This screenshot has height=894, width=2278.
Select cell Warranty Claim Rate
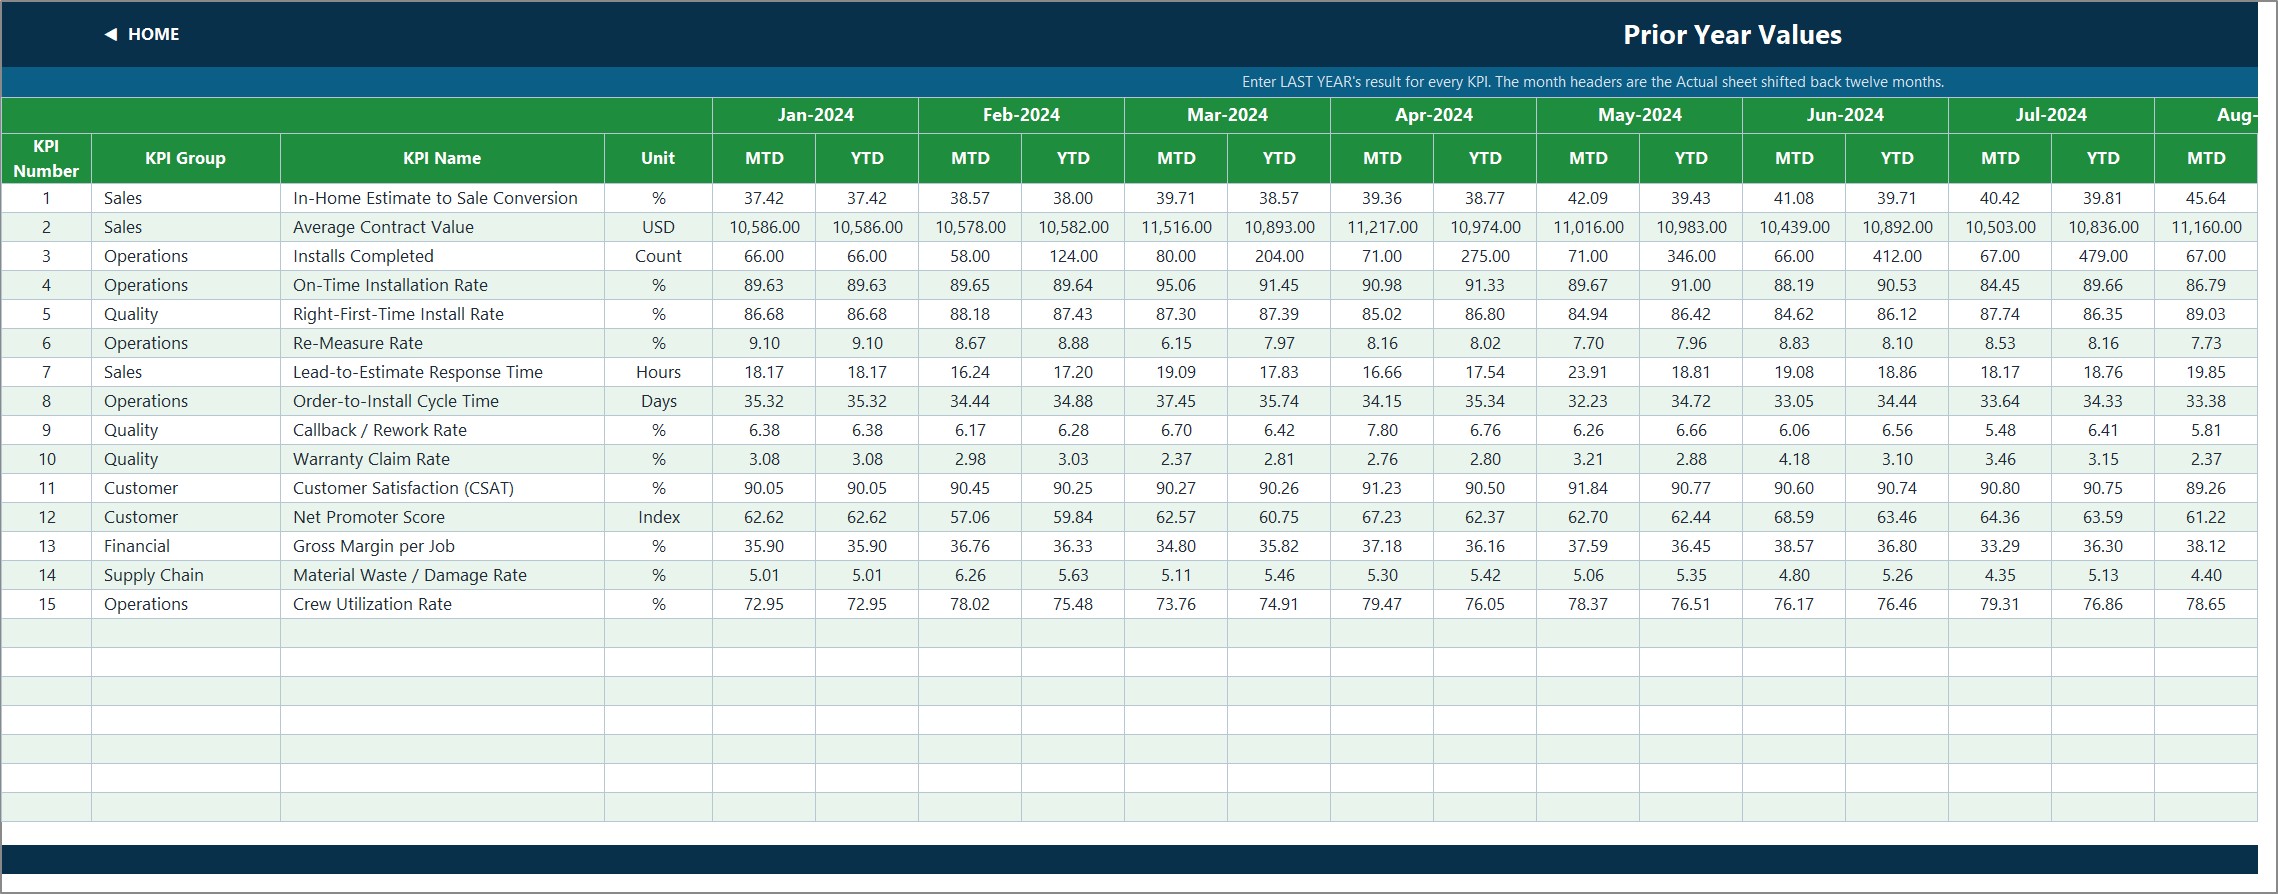click(442, 459)
